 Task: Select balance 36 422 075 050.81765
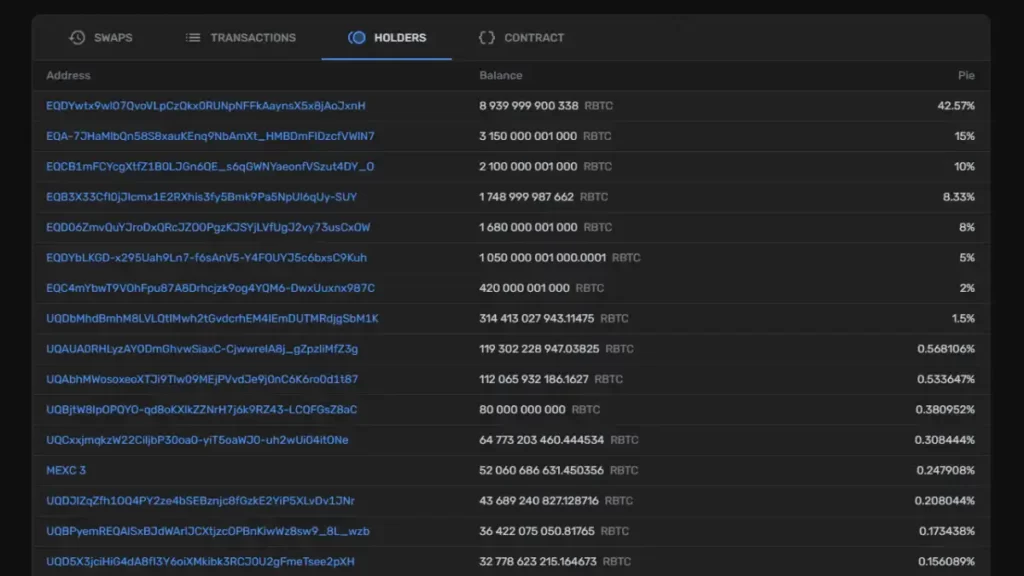coord(537,531)
